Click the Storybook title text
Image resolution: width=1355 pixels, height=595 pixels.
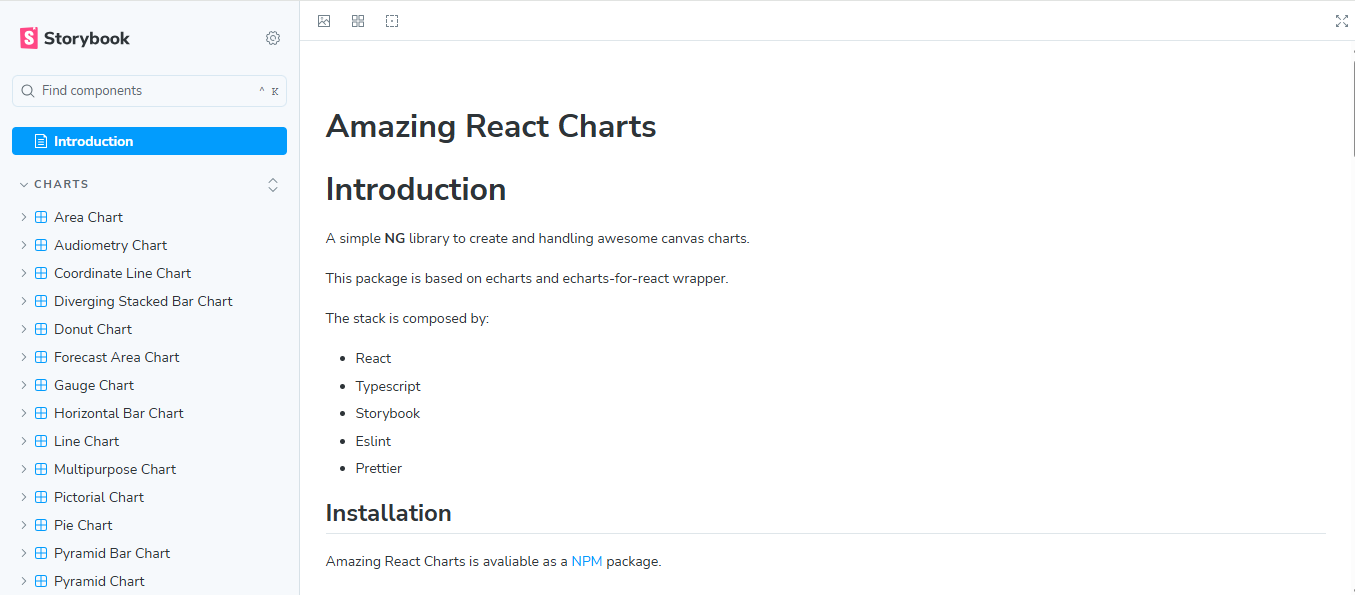87,39
